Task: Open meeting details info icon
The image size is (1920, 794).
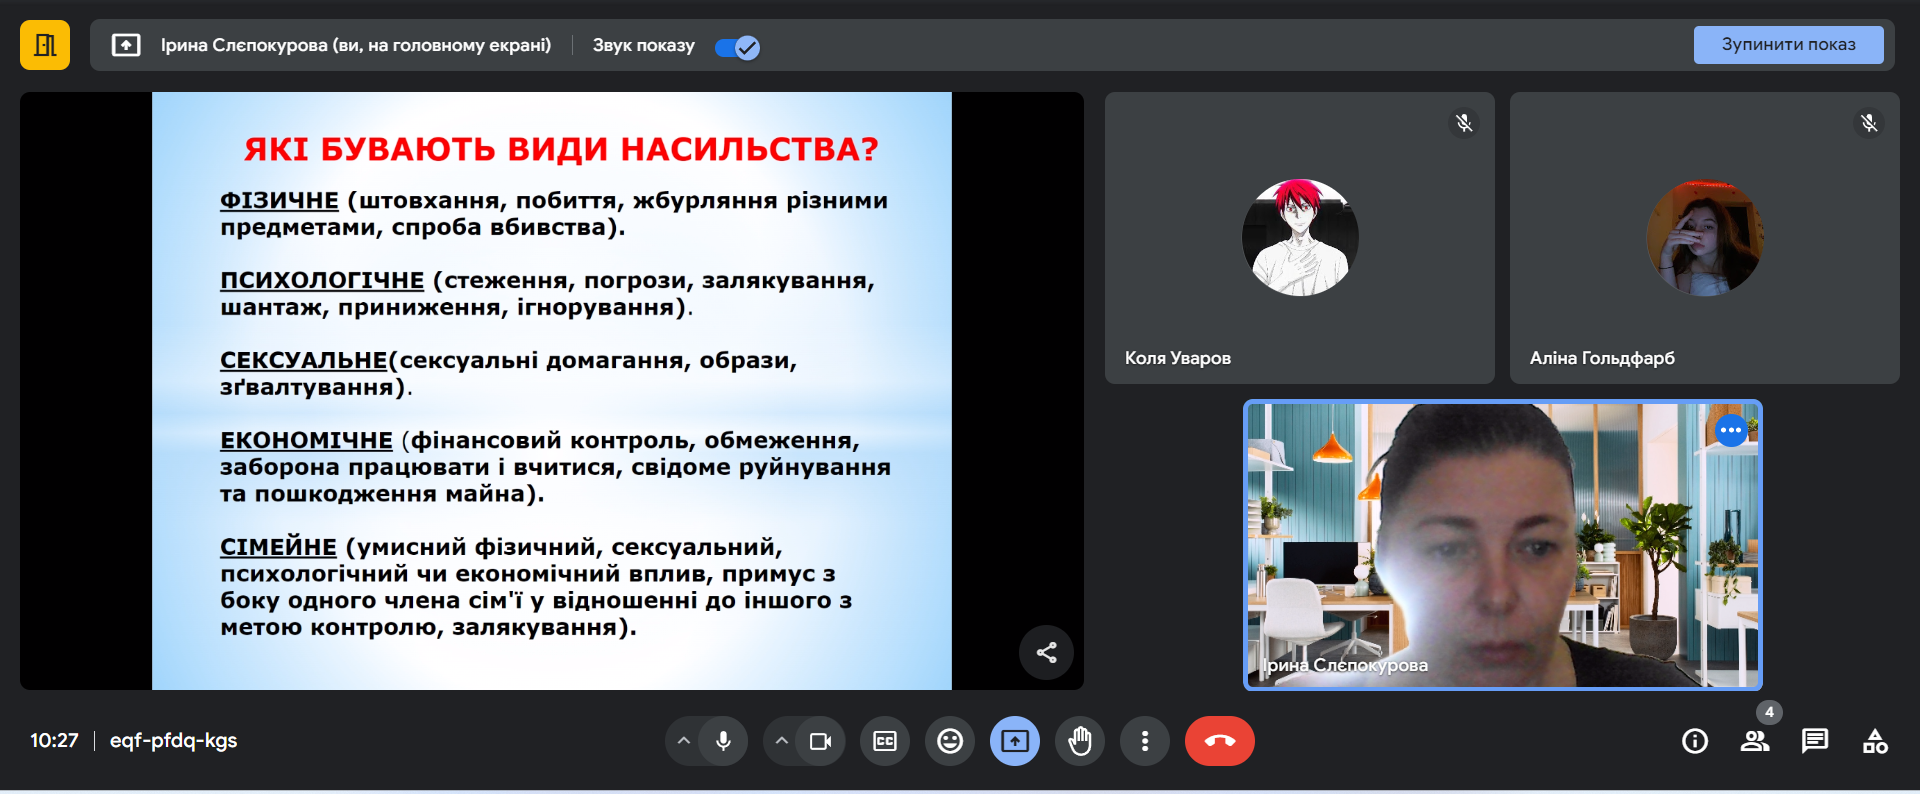Action: (x=1695, y=741)
